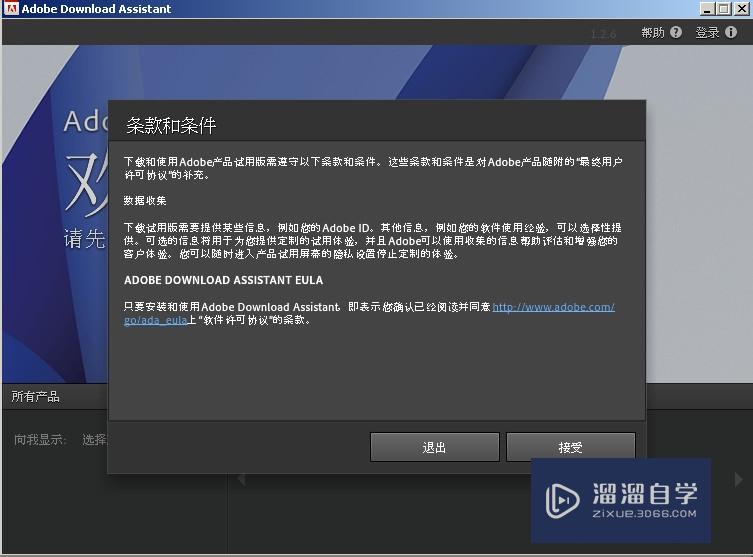The image size is (753, 557).
Task: Click the 数据收集 section heading
Action: pyautogui.click(x=145, y=201)
